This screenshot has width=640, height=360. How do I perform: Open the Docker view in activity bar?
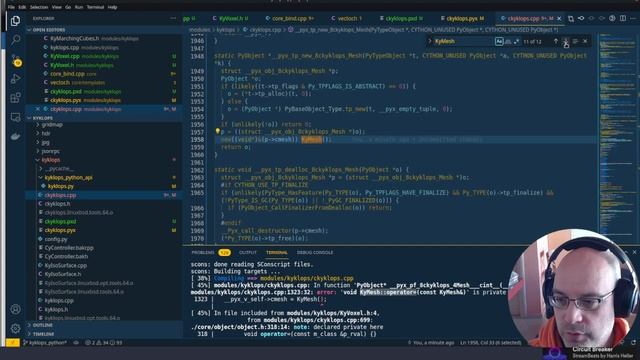(16, 136)
